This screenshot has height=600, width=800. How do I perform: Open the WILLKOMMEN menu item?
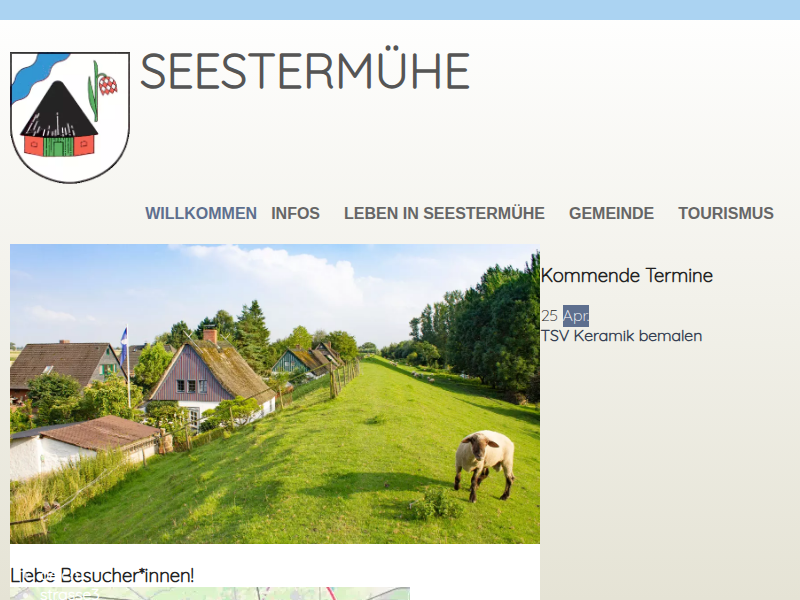201,213
